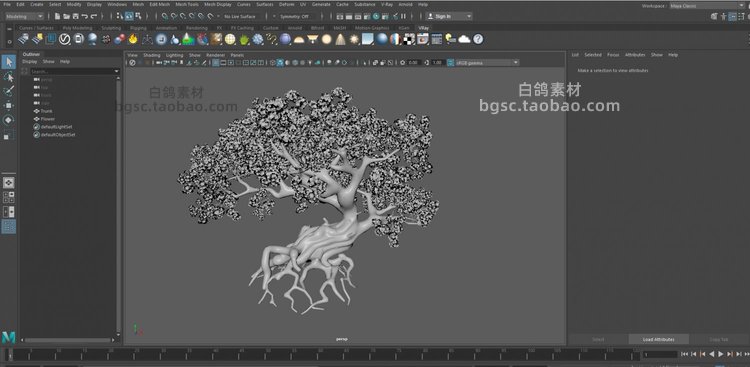
Task: Click the green plant shelf icon
Action: pyautogui.click(x=244, y=39)
